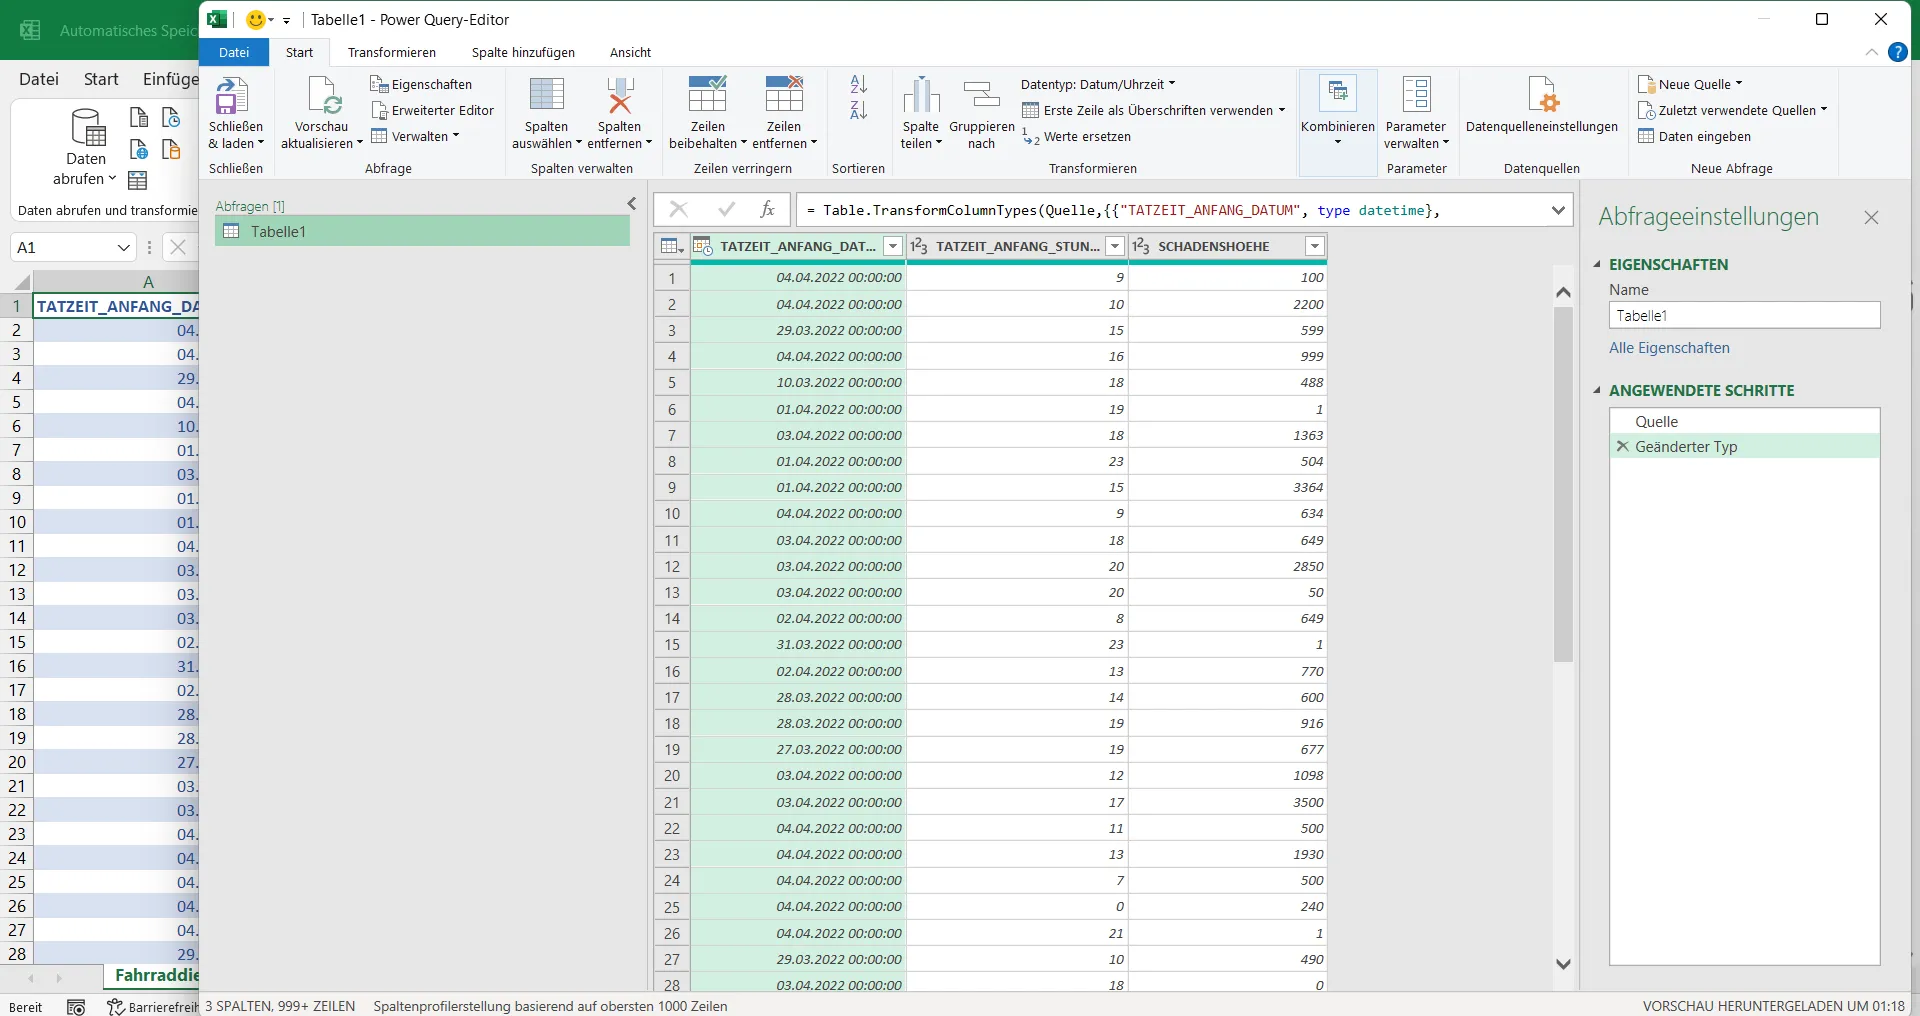Screen dimensions: 1920x1016
Task: Open filter dropdown of TATZEIT_ANFANG_DAT column
Action: [x=893, y=246]
